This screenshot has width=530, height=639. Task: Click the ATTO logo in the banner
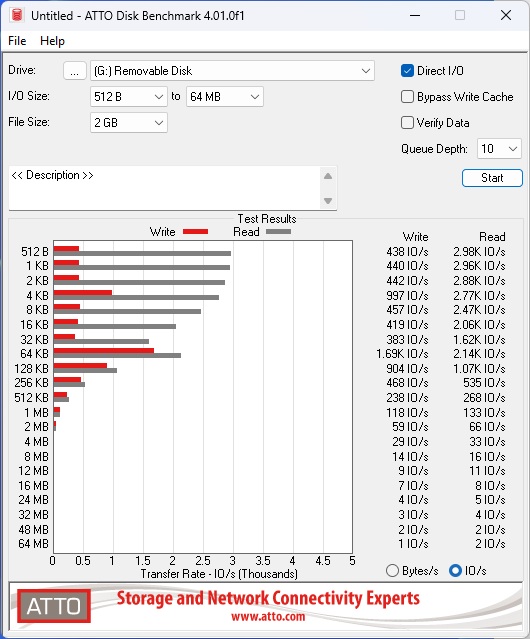tap(54, 606)
